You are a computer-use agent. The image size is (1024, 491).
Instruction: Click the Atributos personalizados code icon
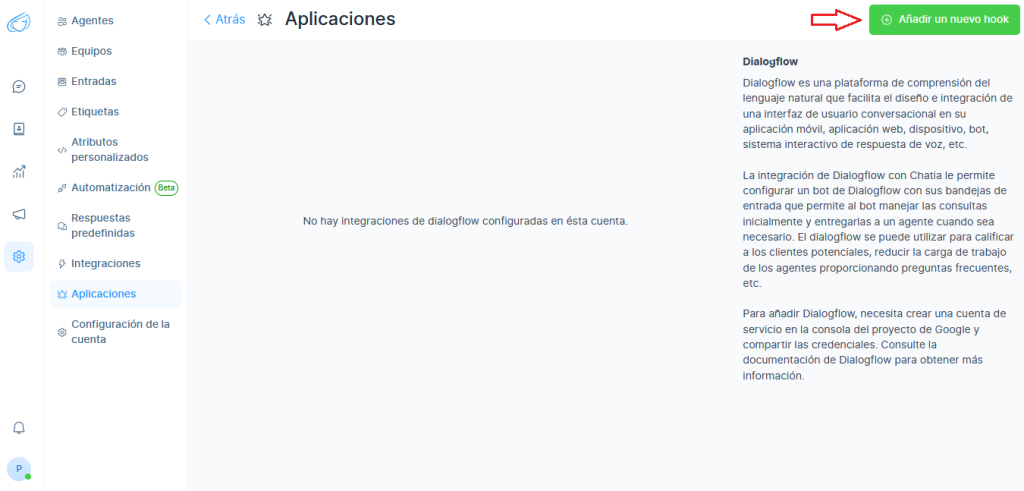point(62,150)
